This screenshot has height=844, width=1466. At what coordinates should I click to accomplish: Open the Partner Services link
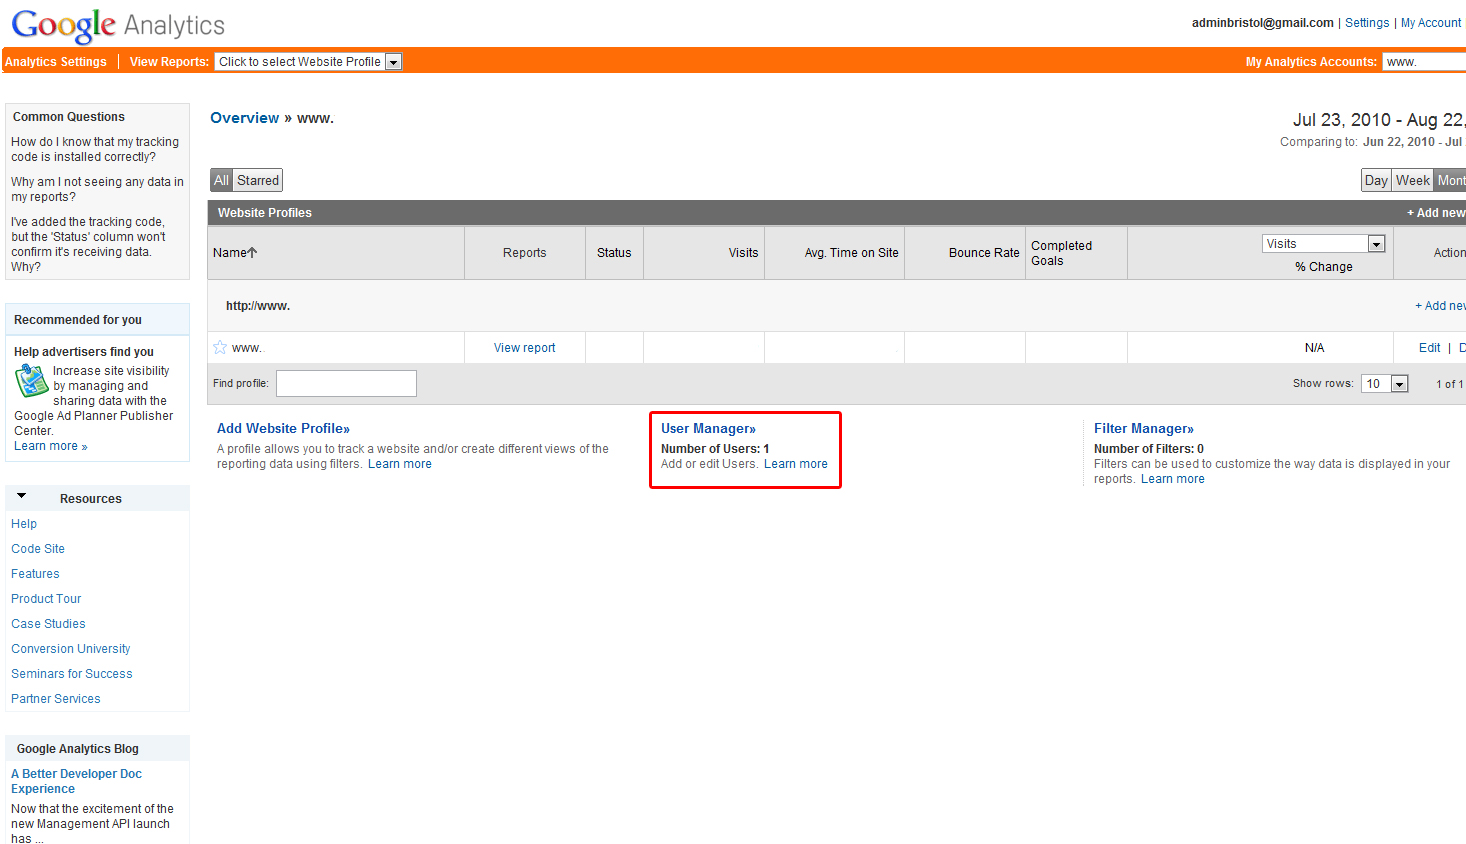click(56, 699)
